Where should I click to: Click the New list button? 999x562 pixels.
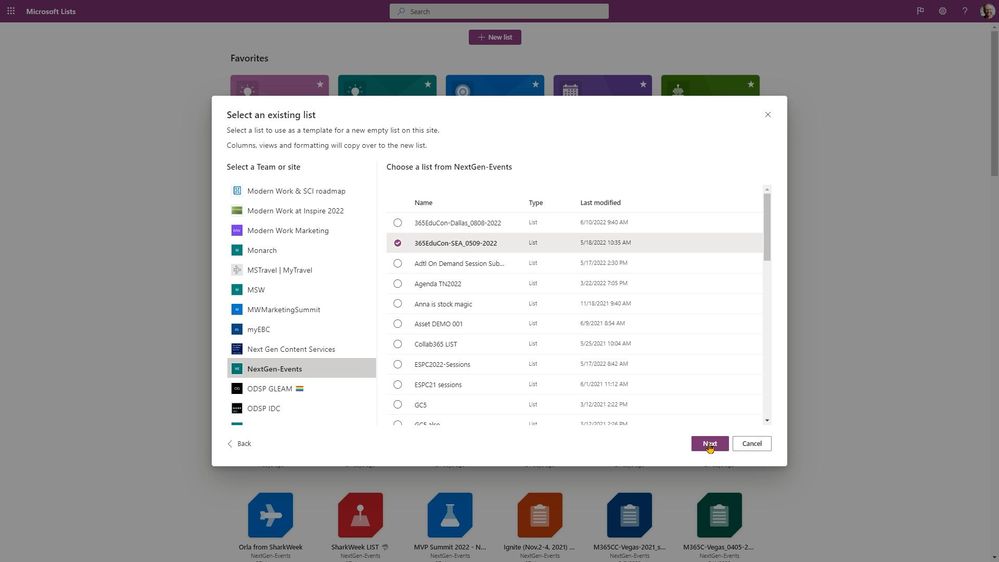coord(495,37)
